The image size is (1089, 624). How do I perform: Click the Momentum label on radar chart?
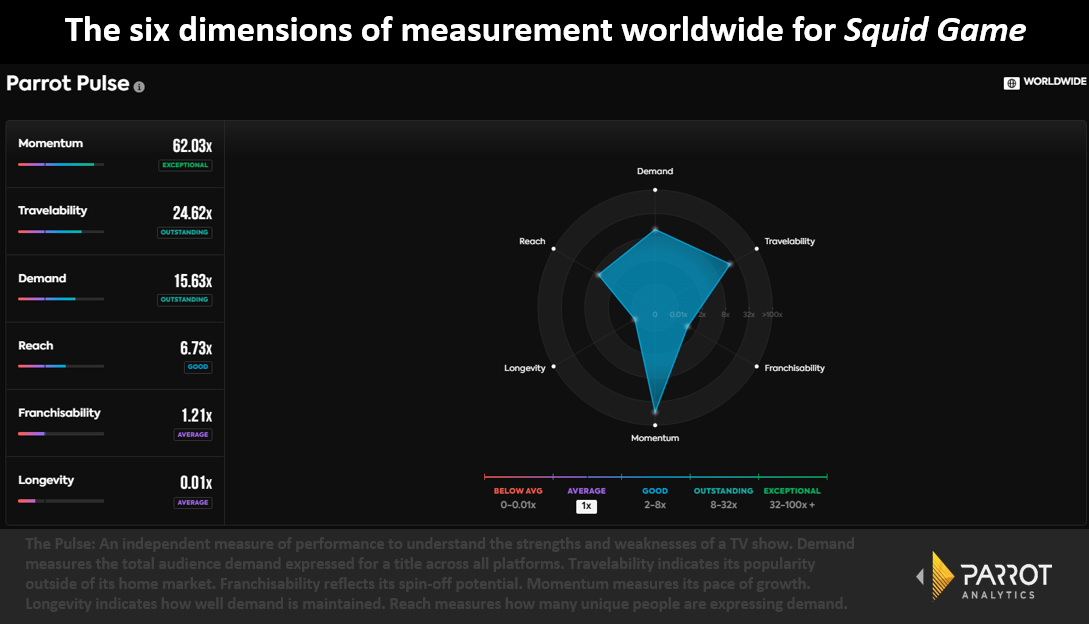click(x=655, y=438)
